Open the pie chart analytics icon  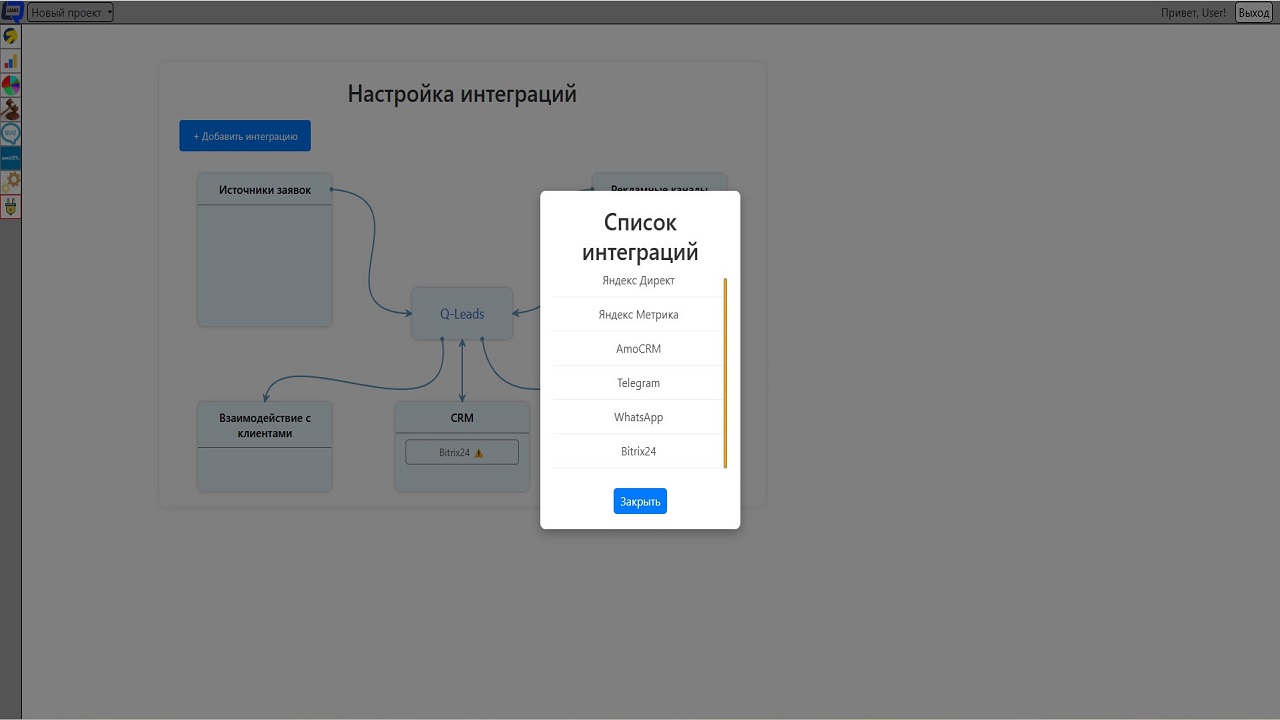[11, 85]
